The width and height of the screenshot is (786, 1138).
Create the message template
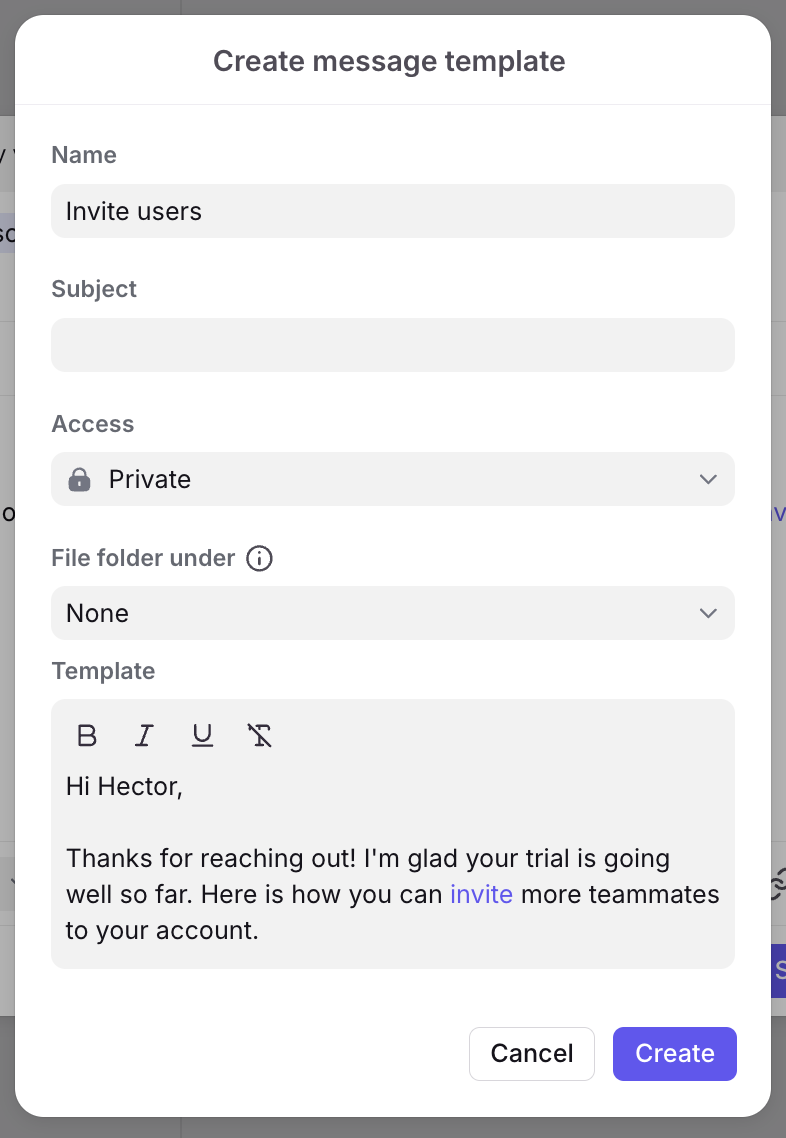(675, 1053)
